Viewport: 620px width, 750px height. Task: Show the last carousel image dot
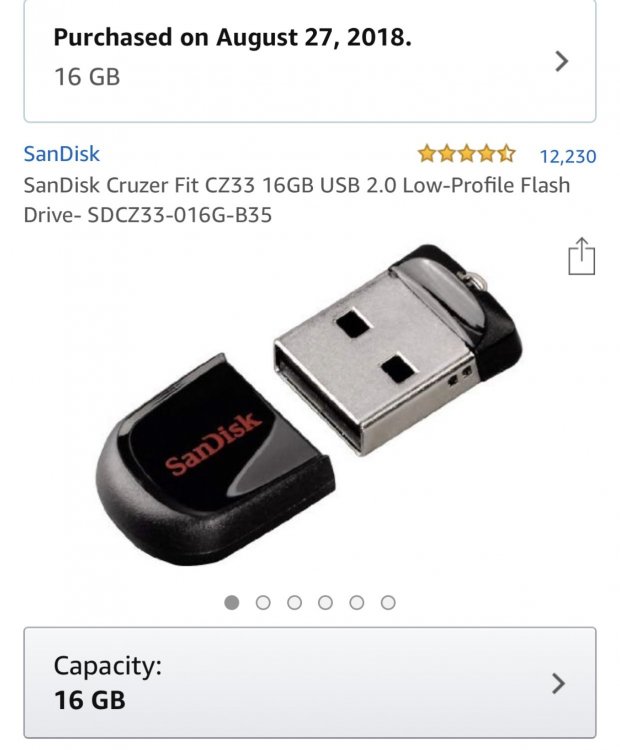(x=388, y=602)
